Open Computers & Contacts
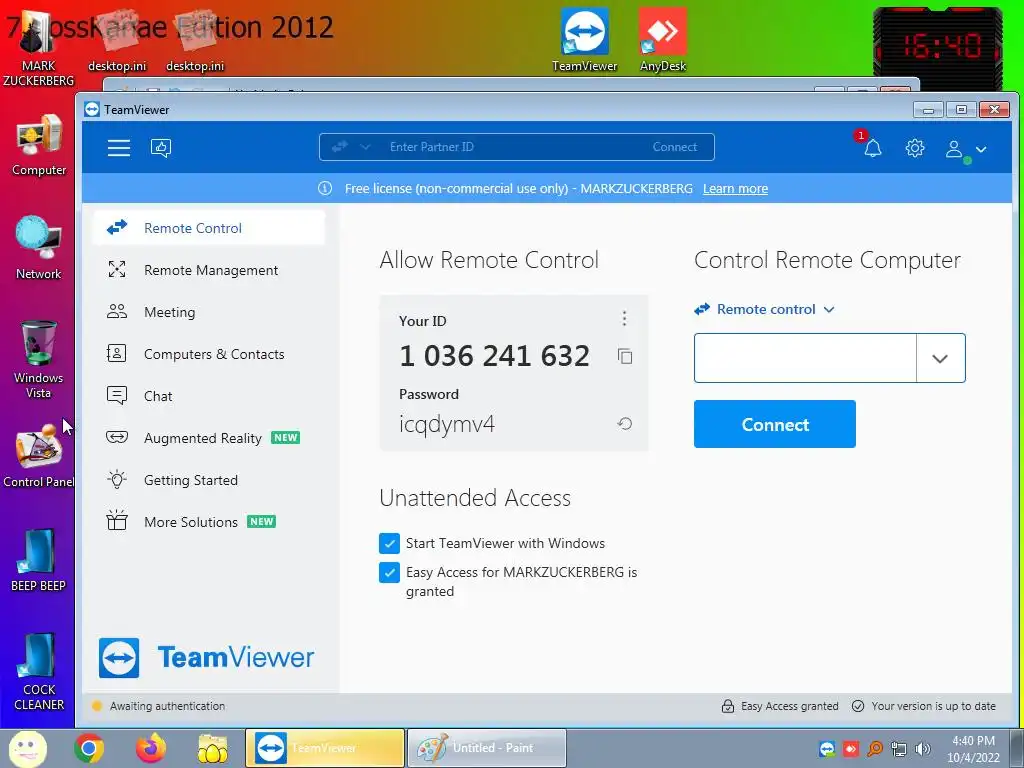Image resolution: width=1024 pixels, height=768 pixels. (x=209, y=354)
